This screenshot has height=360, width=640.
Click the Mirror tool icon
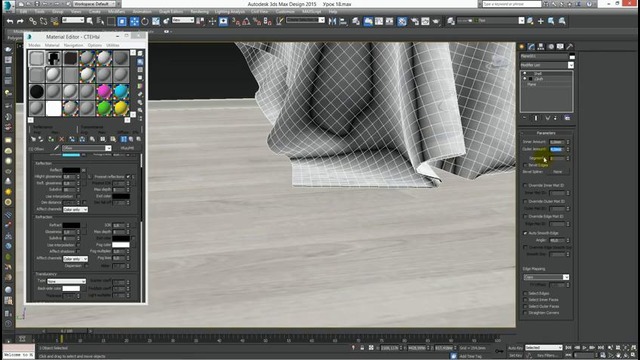coord(333,21)
